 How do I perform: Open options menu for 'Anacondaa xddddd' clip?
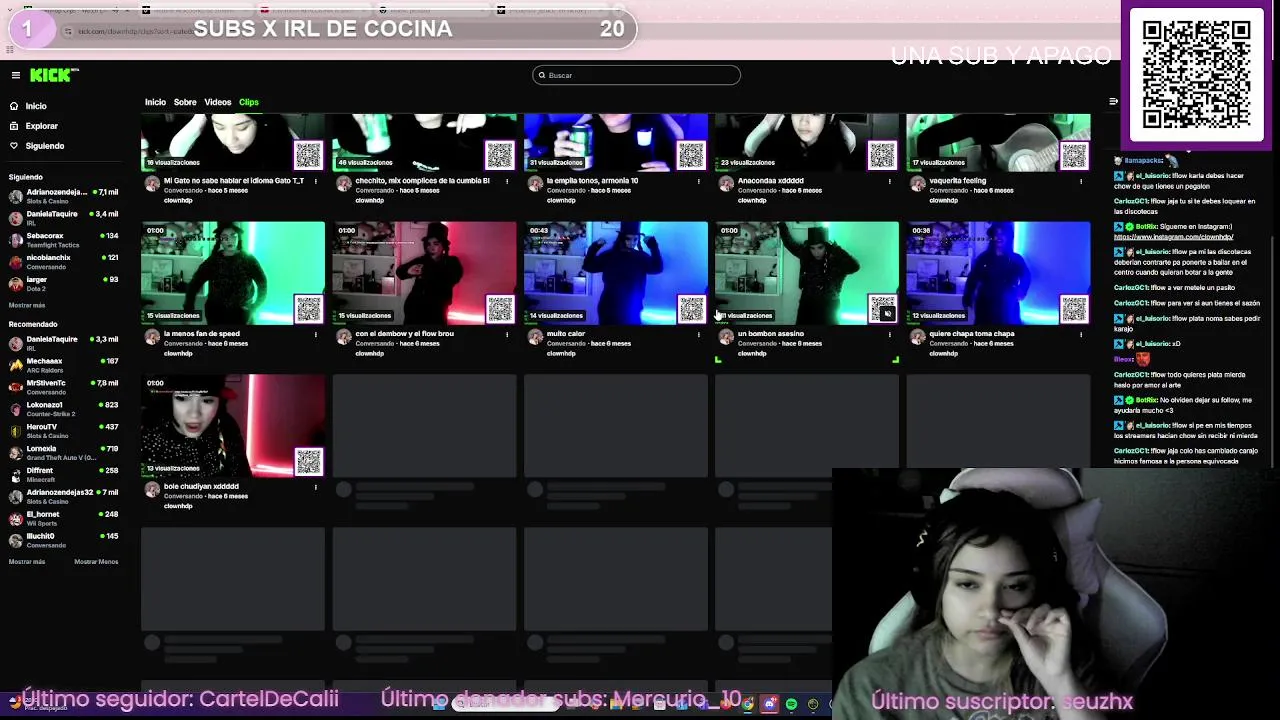point(890,181)
